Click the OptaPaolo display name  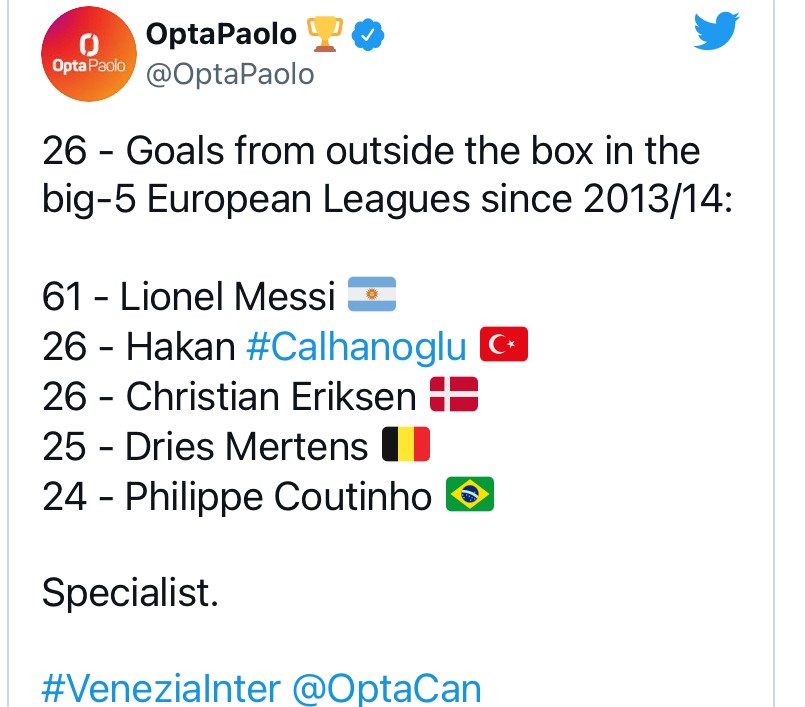[221, 35]
